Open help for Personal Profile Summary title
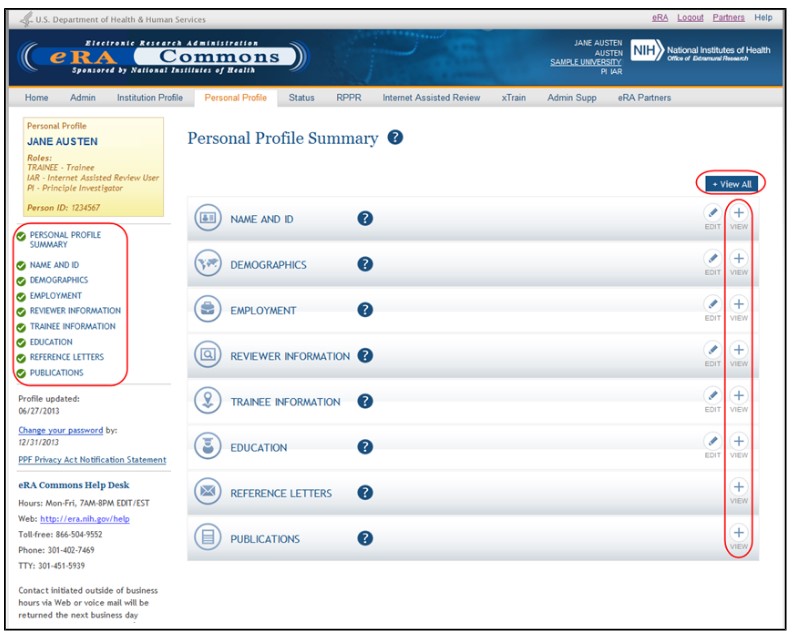Image resolution: width=793 pixels, height=635 pixels. coord(395,137)
